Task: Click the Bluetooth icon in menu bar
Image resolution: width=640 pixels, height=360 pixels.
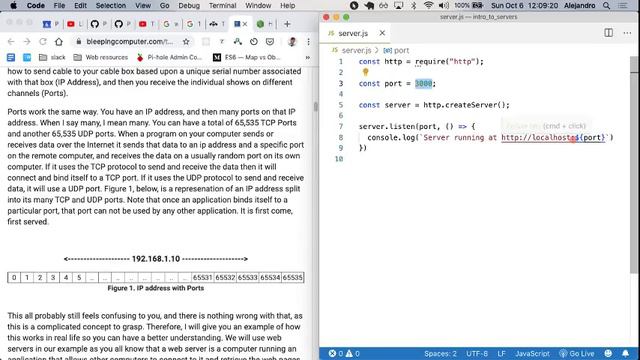Action: [x=413, y=5]
